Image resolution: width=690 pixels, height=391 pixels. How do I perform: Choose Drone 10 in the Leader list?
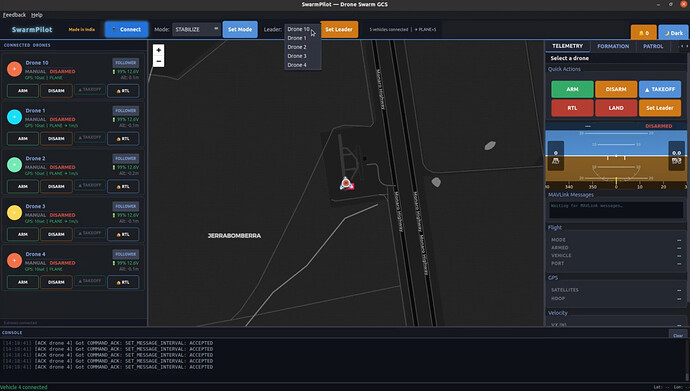click(302, 29)
